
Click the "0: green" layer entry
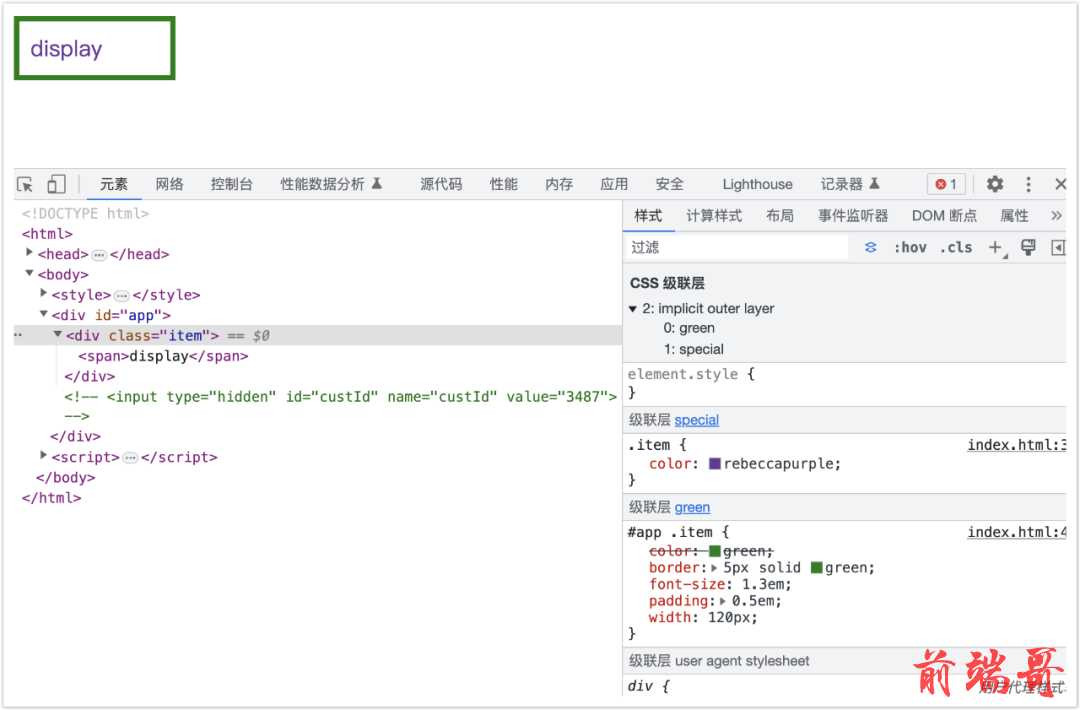[689, 328]
